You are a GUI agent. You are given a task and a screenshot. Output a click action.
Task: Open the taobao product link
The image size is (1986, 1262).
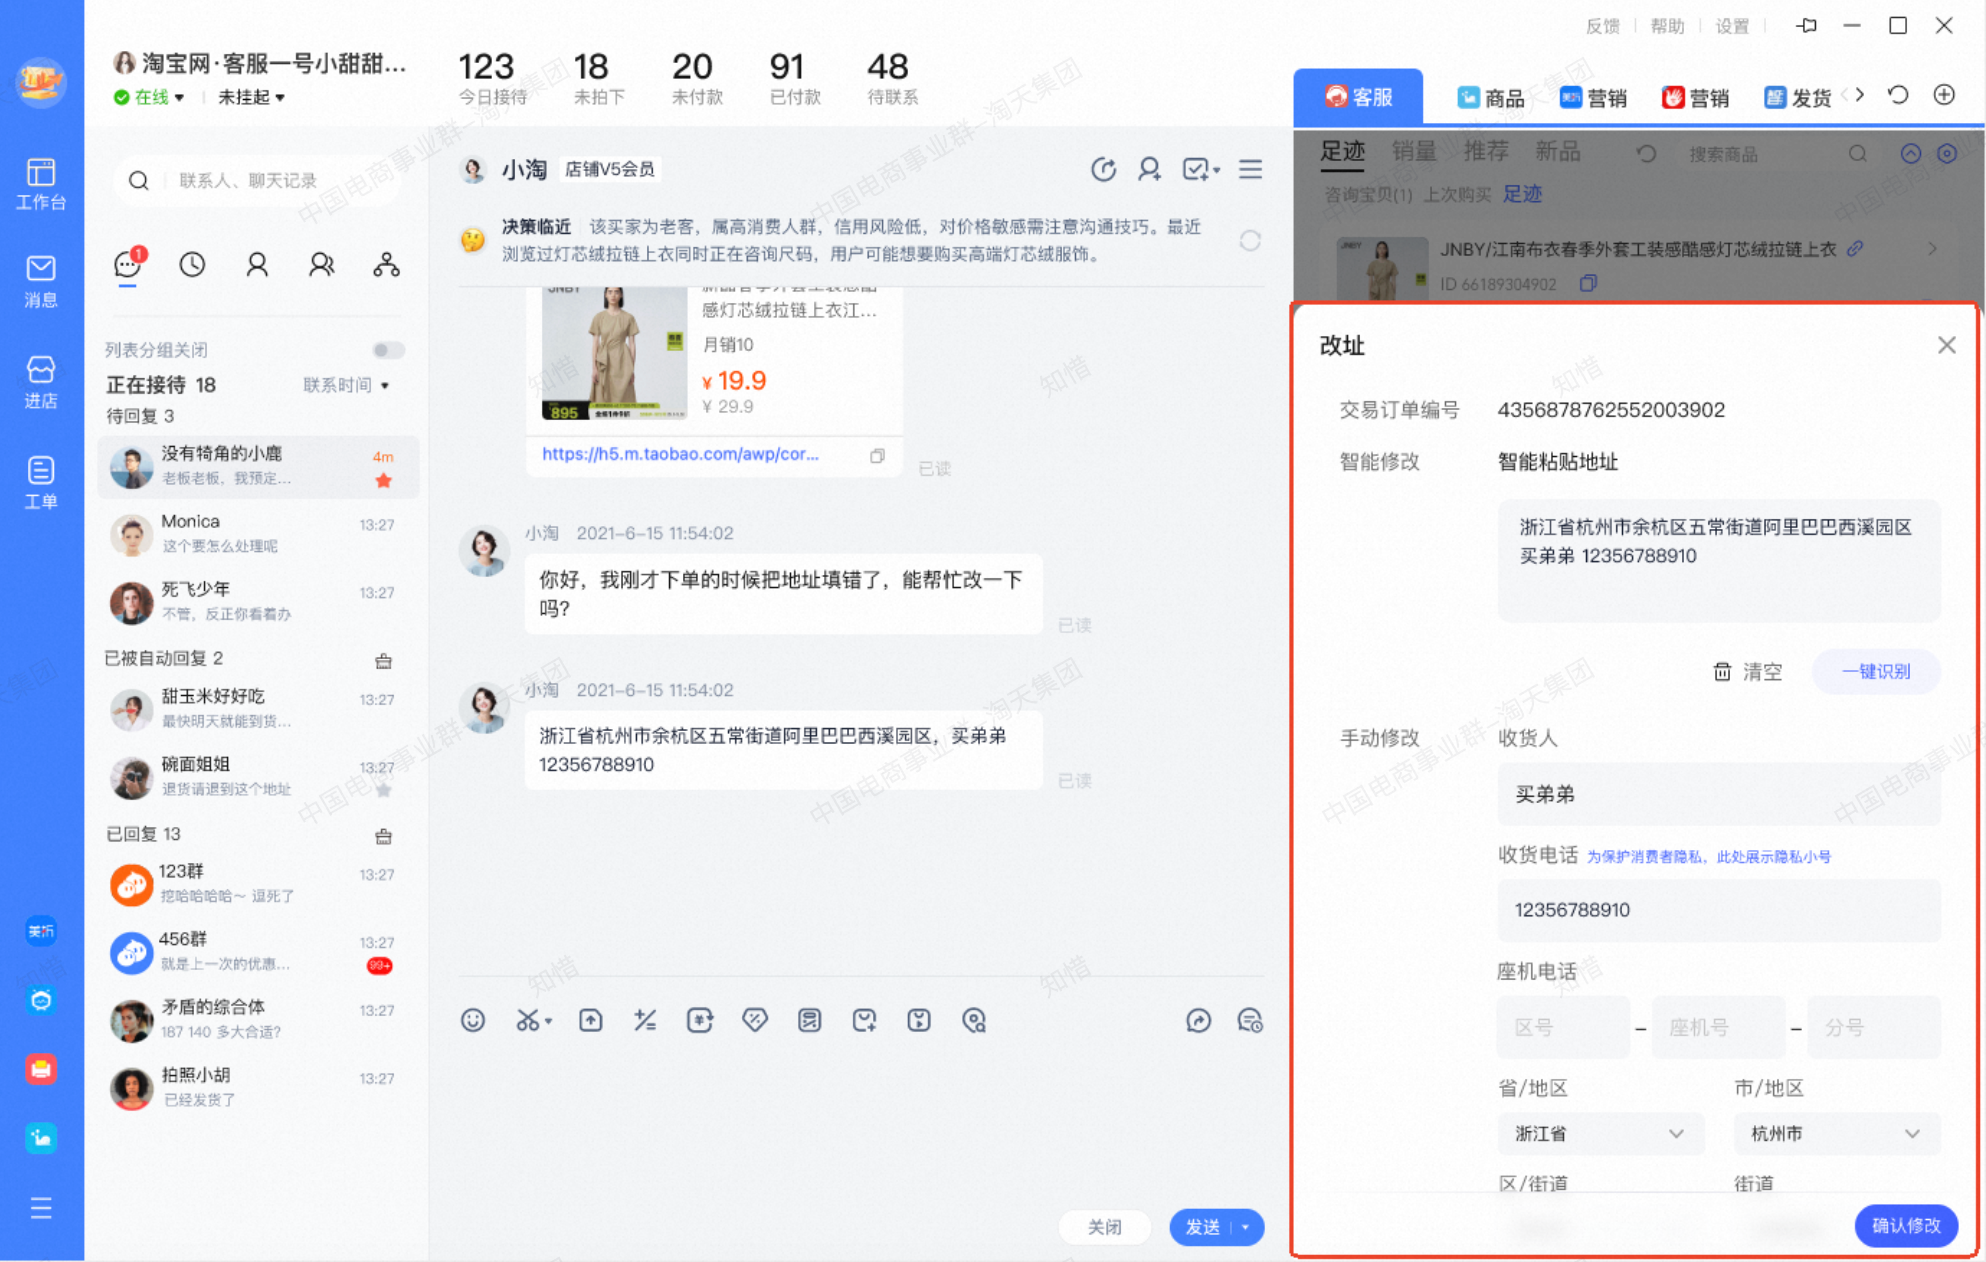[680, 454]
